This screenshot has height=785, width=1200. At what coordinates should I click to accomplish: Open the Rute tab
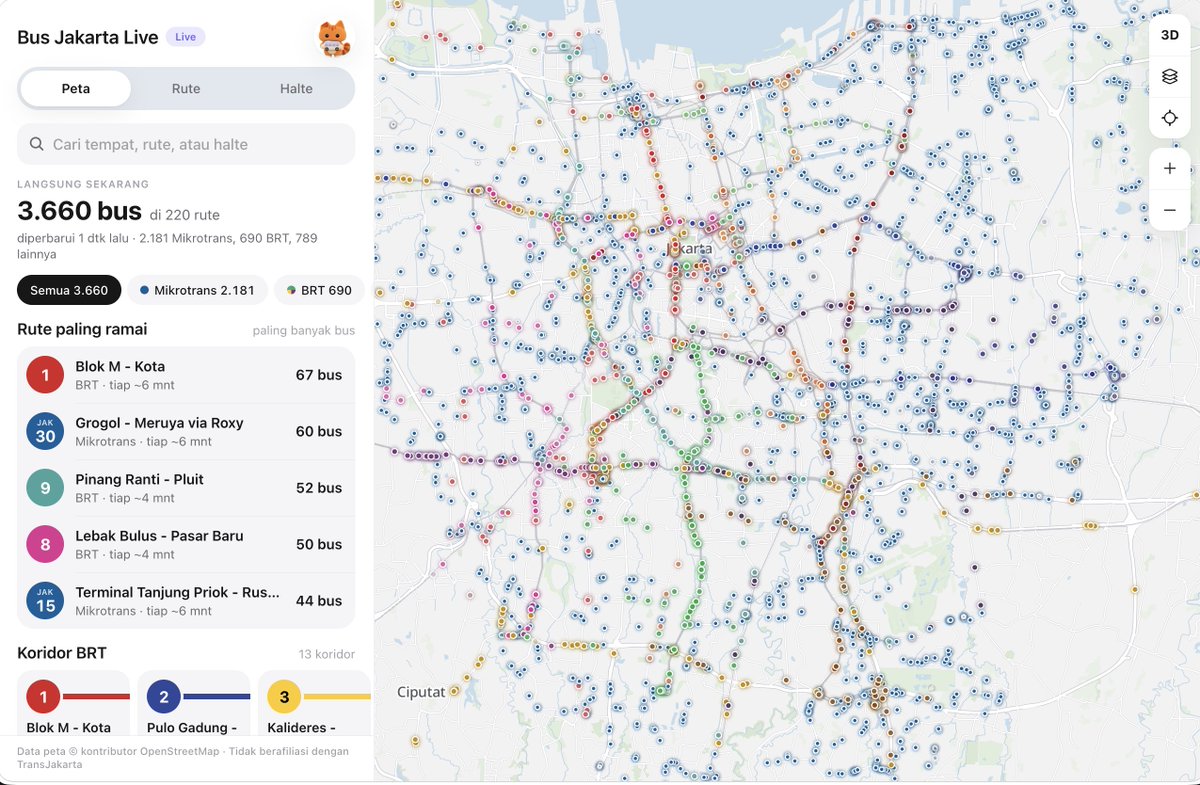[x=186, y=89]
